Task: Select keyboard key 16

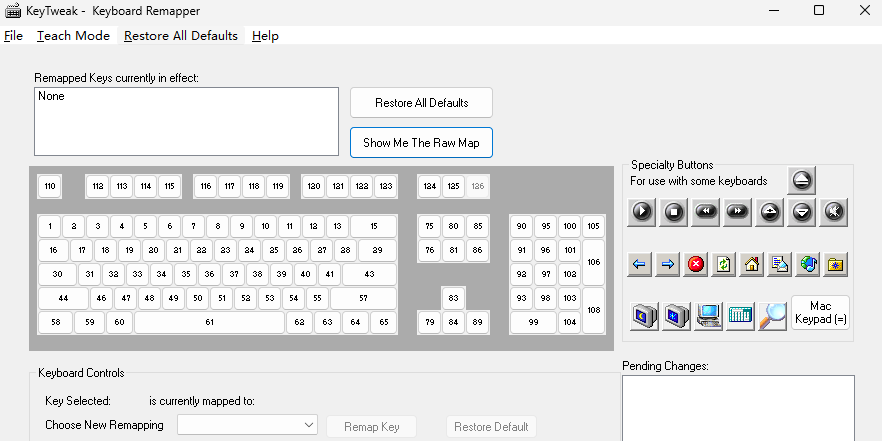Action: click(53, 250)
